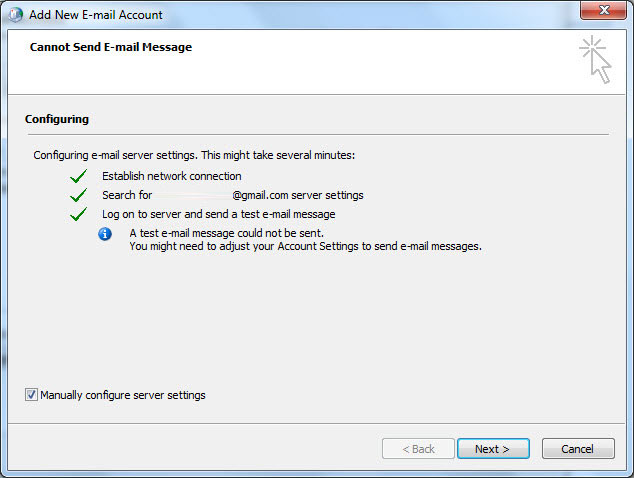Click green checkmark beside Log on to server
Screen dimensions: 634x478
tap(78, 214)
